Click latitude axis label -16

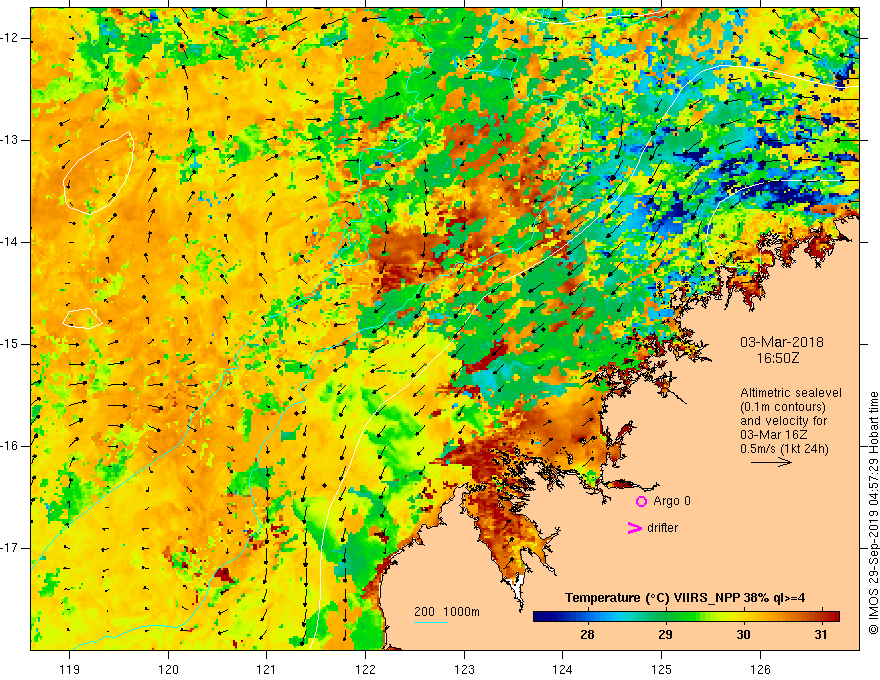tap(10, 446)
